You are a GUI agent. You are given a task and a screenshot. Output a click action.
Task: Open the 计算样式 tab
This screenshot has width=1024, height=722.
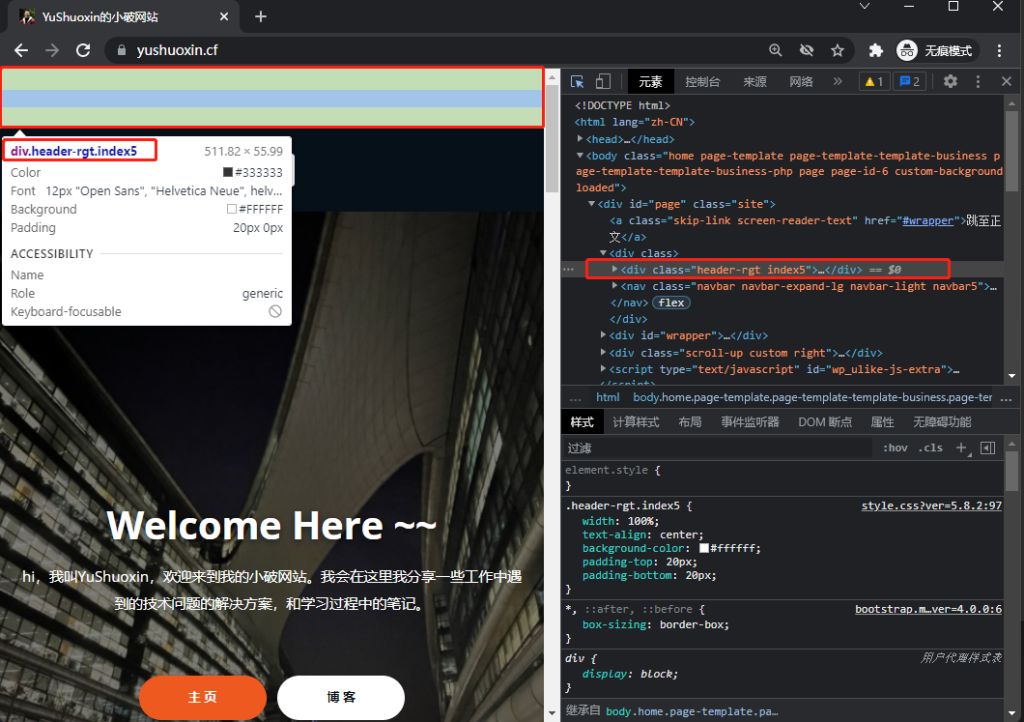coord(636,422)
